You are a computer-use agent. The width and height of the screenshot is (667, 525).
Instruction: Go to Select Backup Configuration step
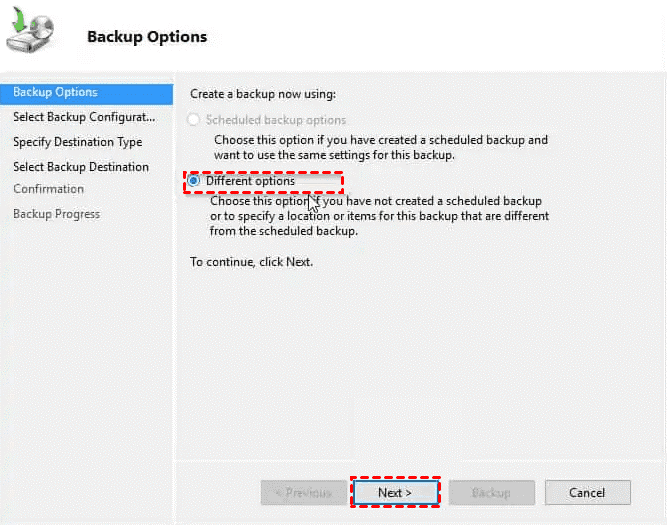[x=84, y=117]
